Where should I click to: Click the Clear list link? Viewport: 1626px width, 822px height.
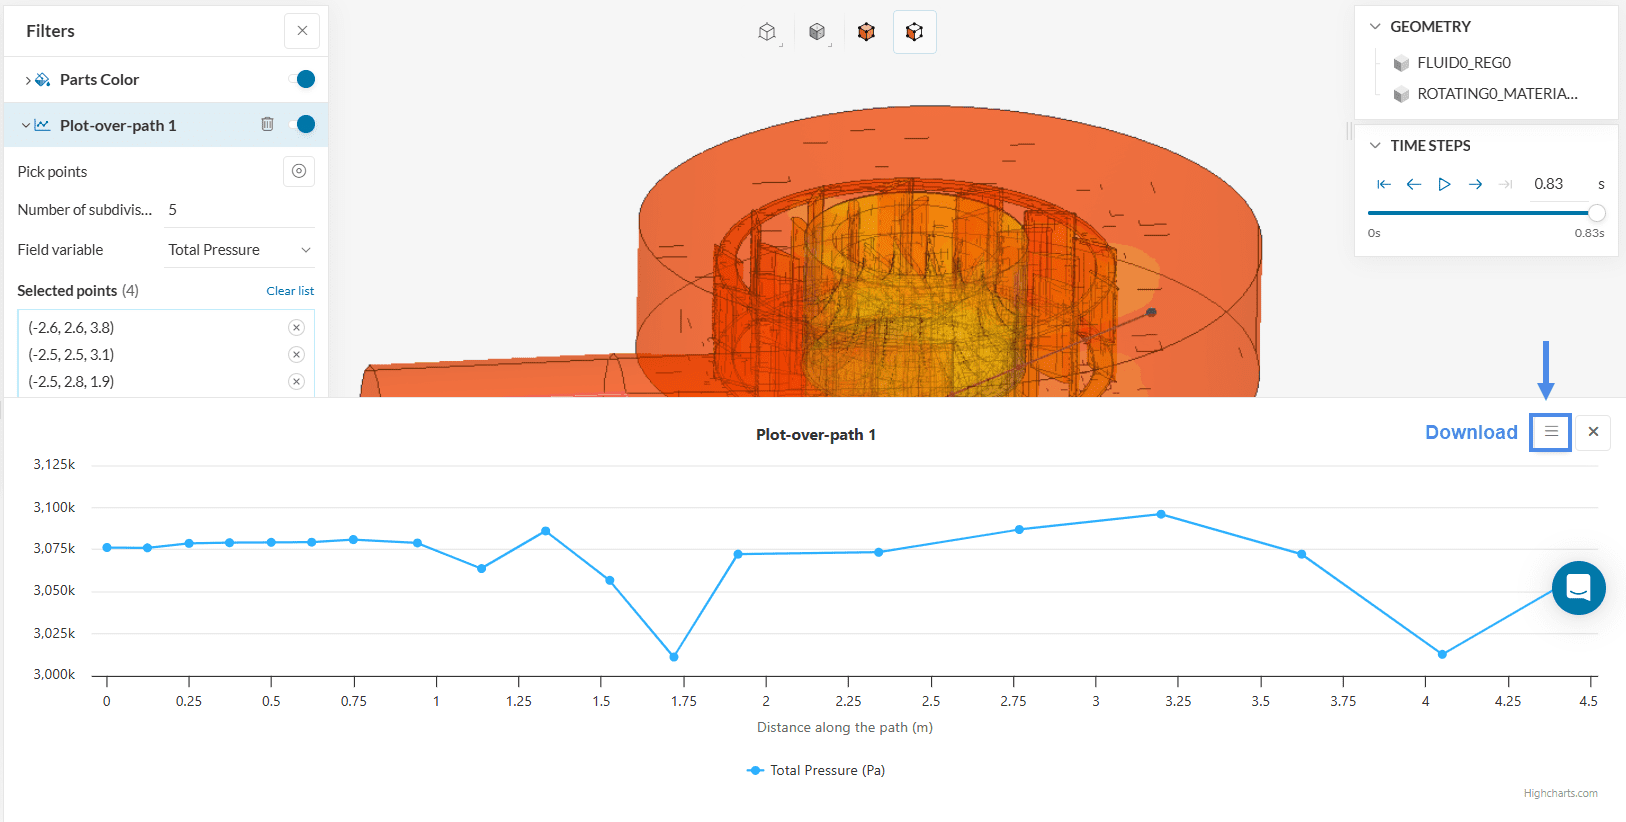pos(290,291)
